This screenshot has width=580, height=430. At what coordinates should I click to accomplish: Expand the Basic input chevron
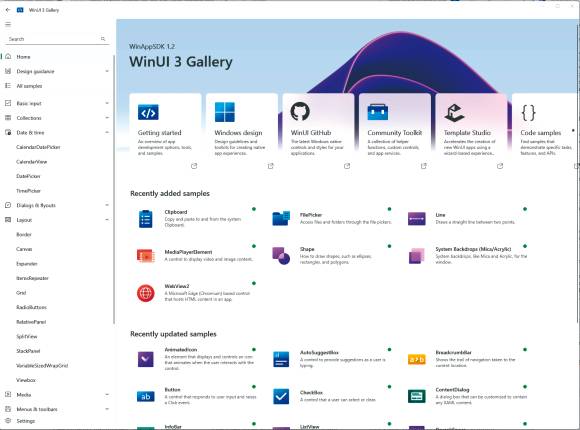click(x=107, y=103)
